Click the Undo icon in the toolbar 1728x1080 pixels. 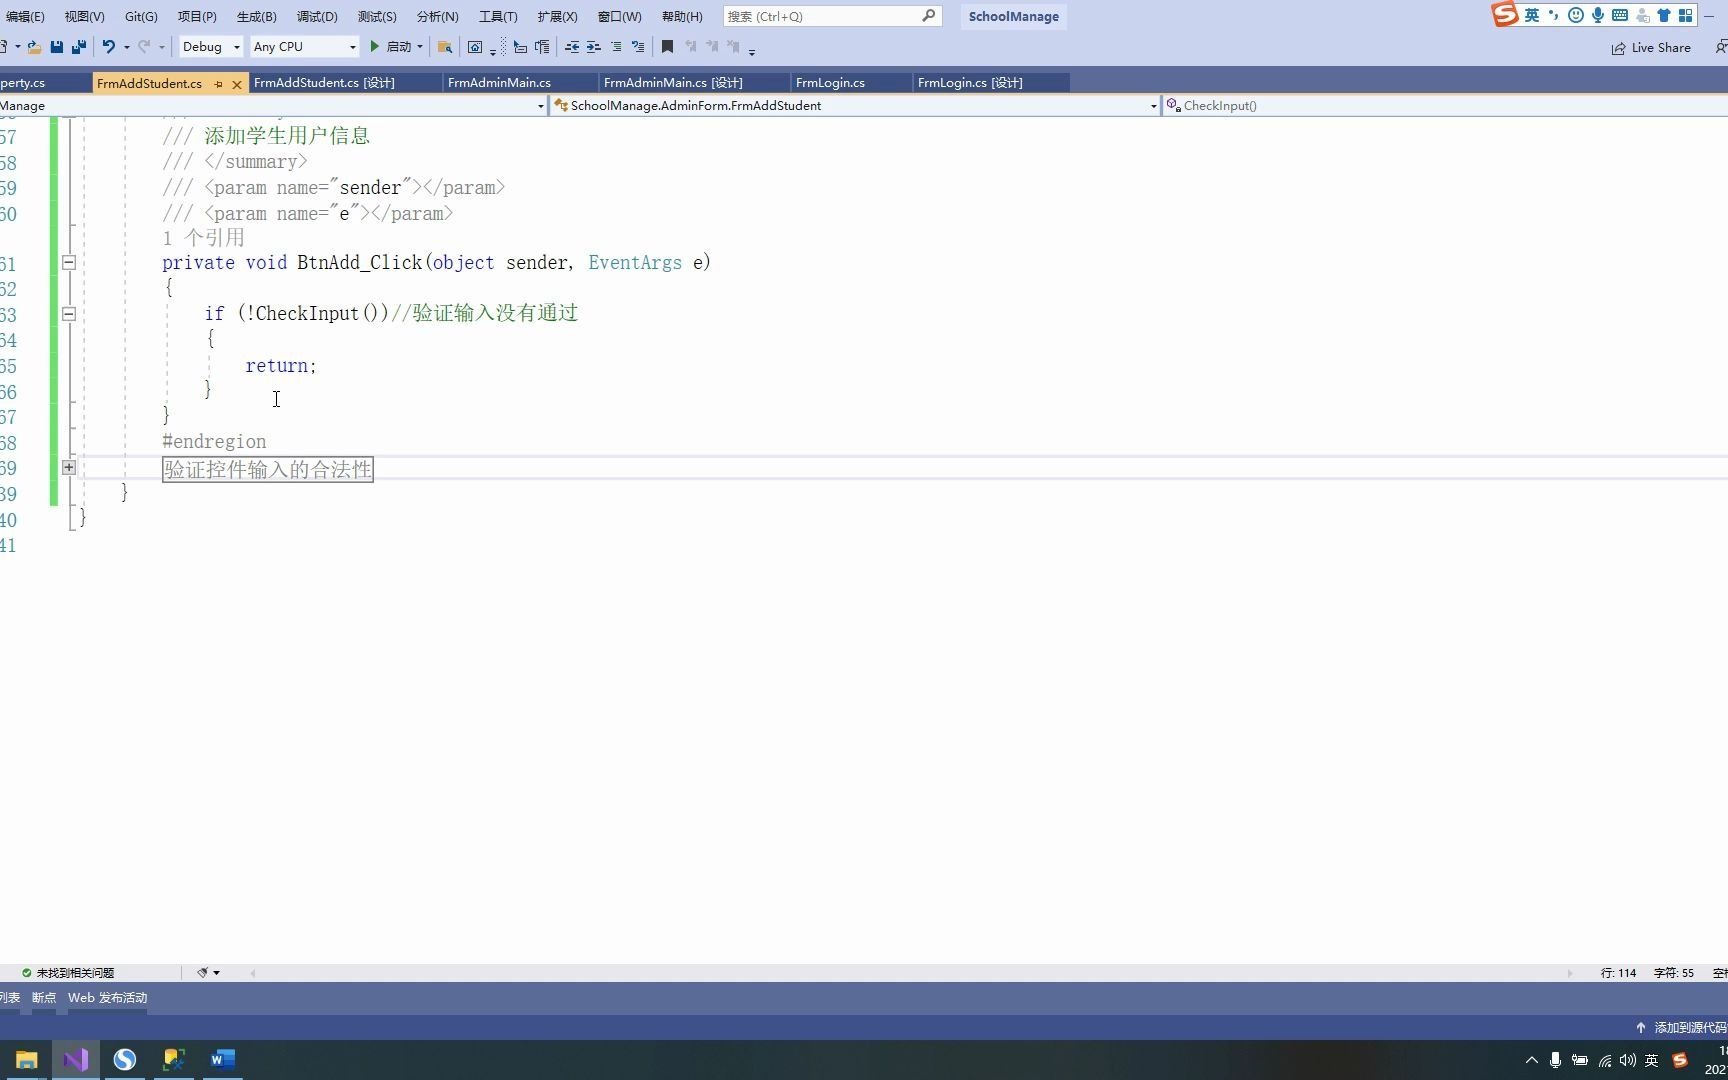click(108, 47)
